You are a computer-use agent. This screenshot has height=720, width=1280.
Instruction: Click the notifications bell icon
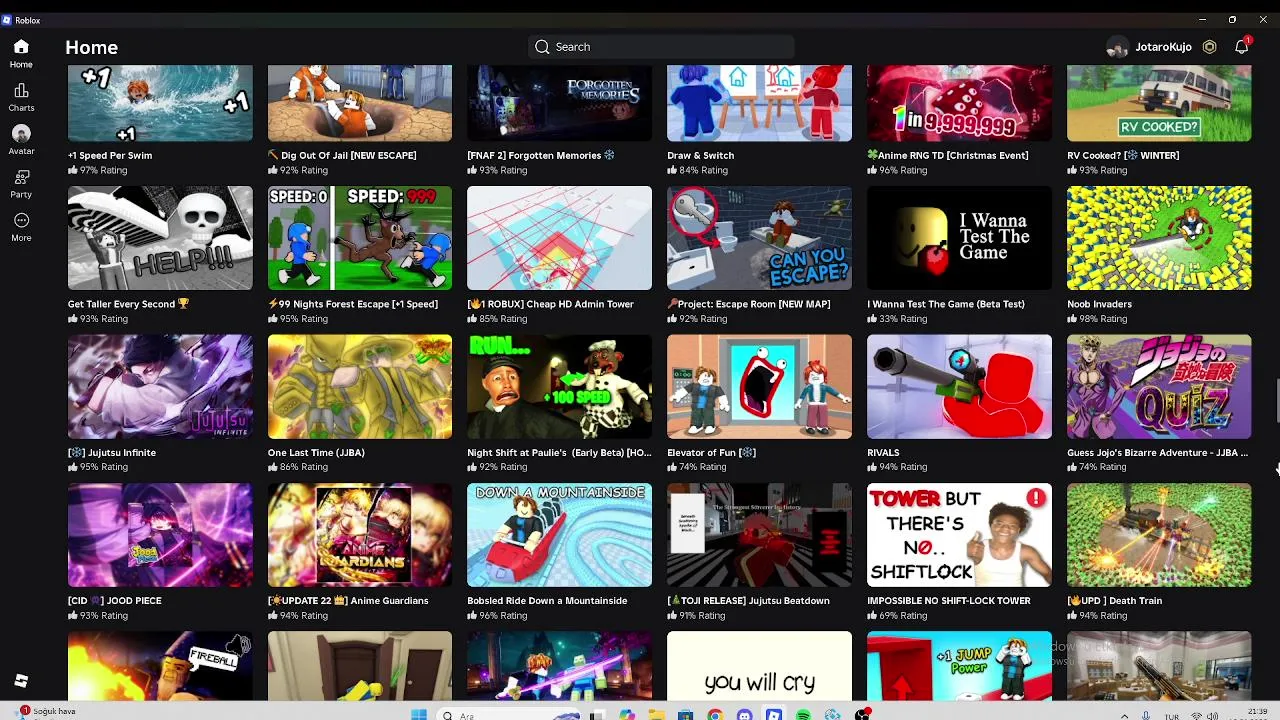click(x=1242, y=47)
